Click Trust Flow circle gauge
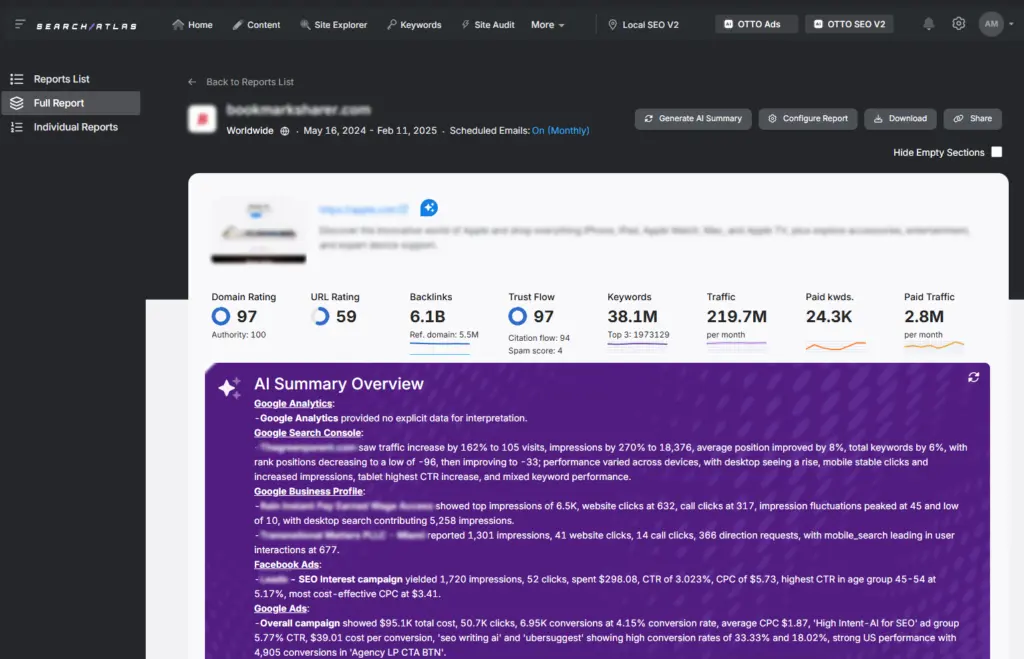 [x=517, y=316]
